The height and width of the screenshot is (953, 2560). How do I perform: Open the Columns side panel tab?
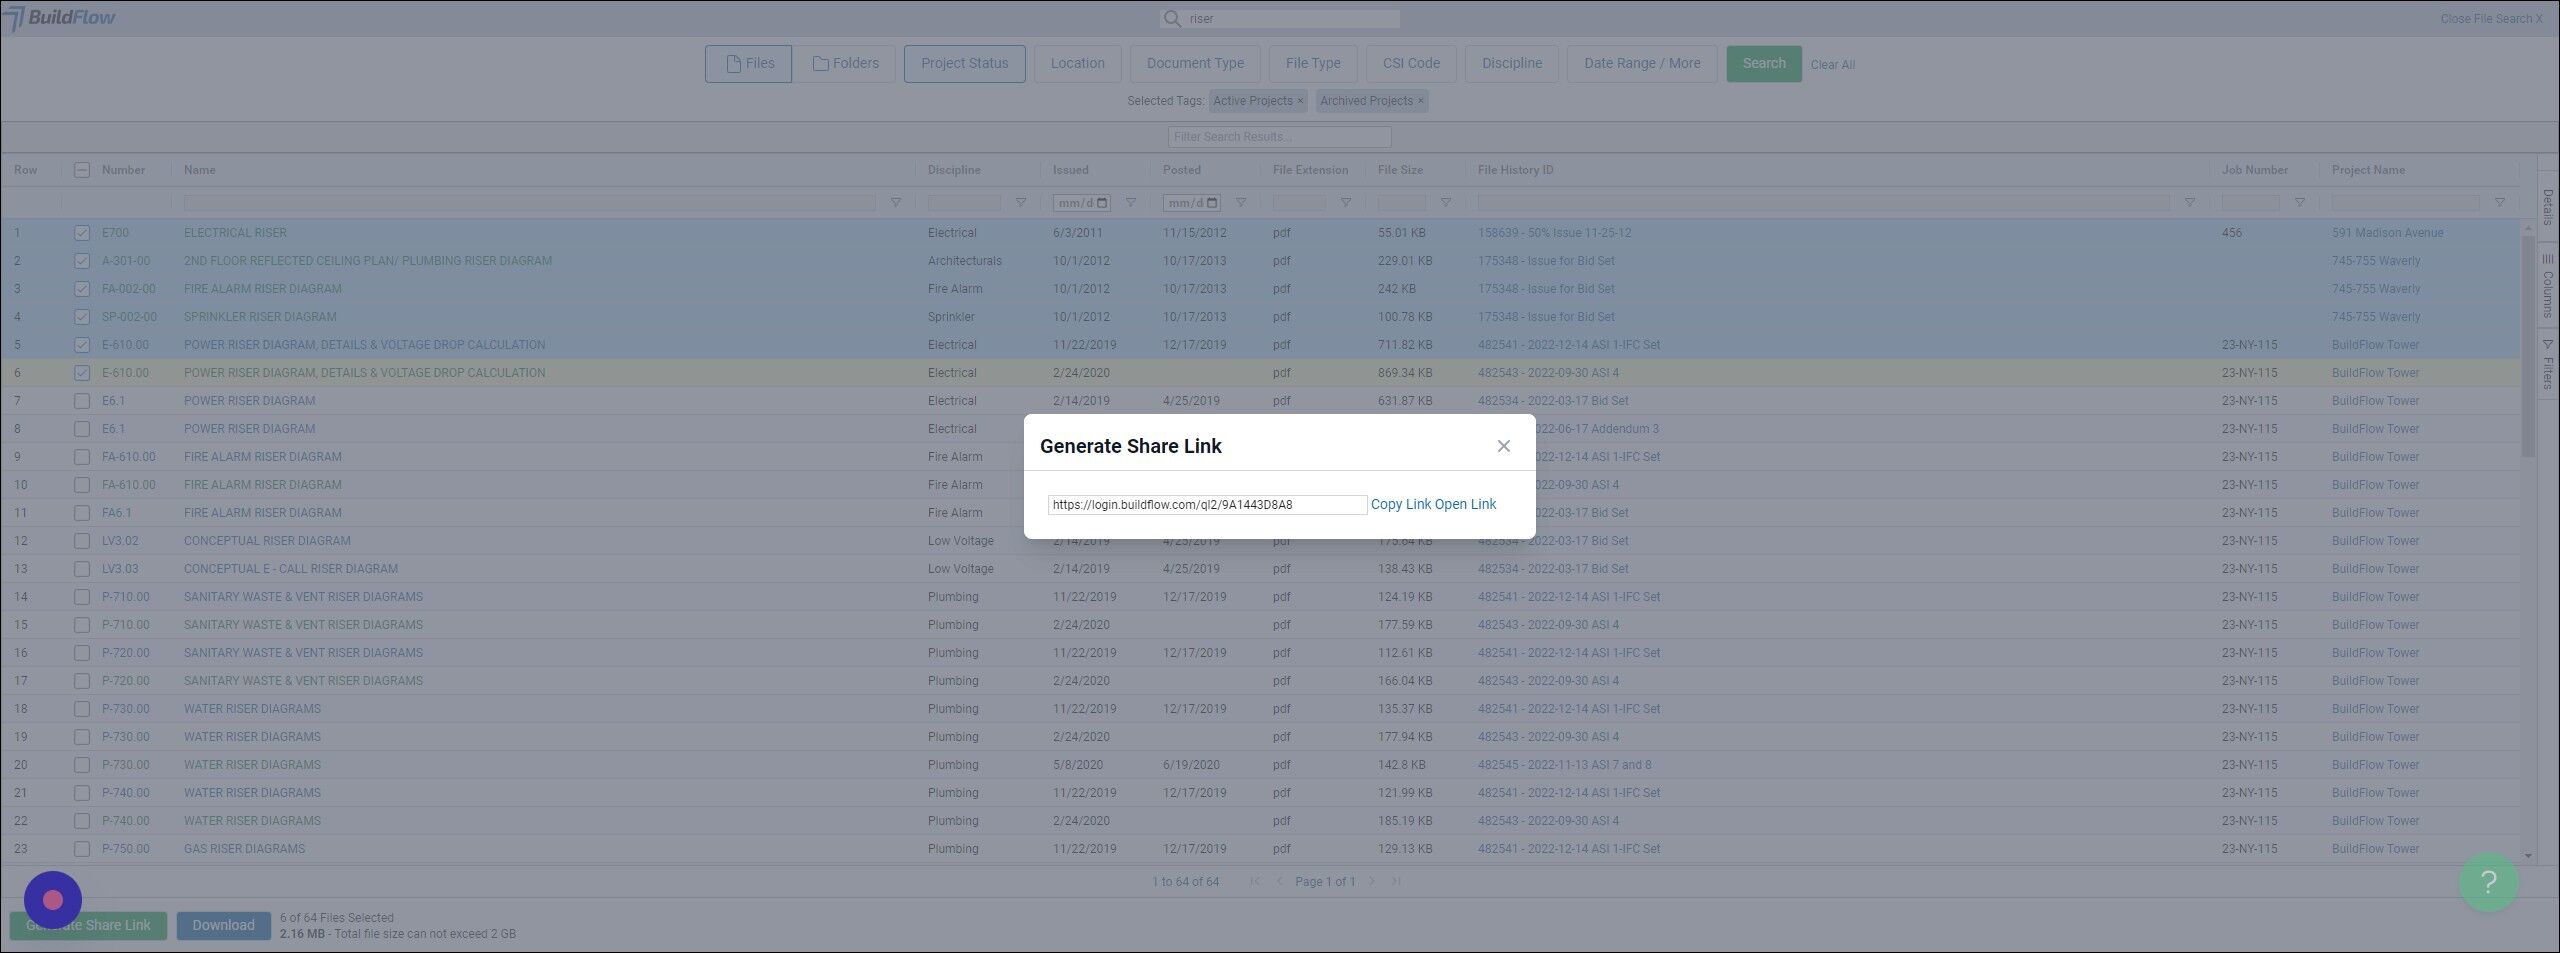(x=2548, y=285)
